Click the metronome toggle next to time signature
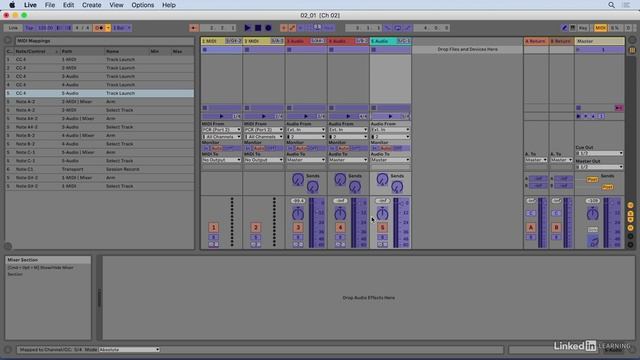Viewport: 640px width, 360px height. [99, 28]
